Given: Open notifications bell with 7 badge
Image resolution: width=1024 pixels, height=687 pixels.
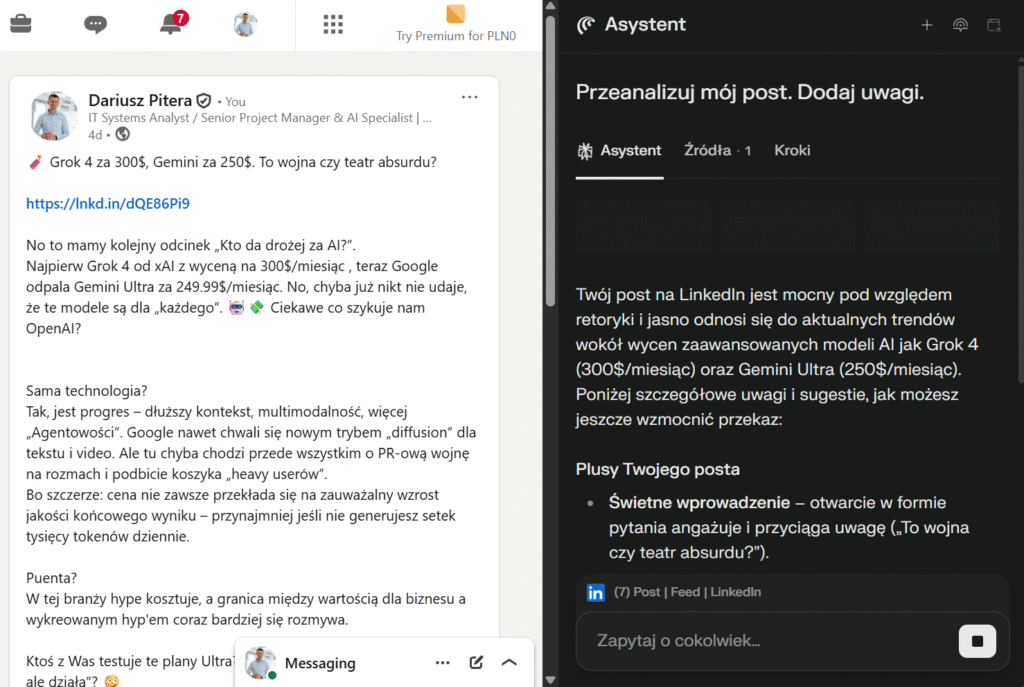Looking at the screenshot, I should 171,24.
